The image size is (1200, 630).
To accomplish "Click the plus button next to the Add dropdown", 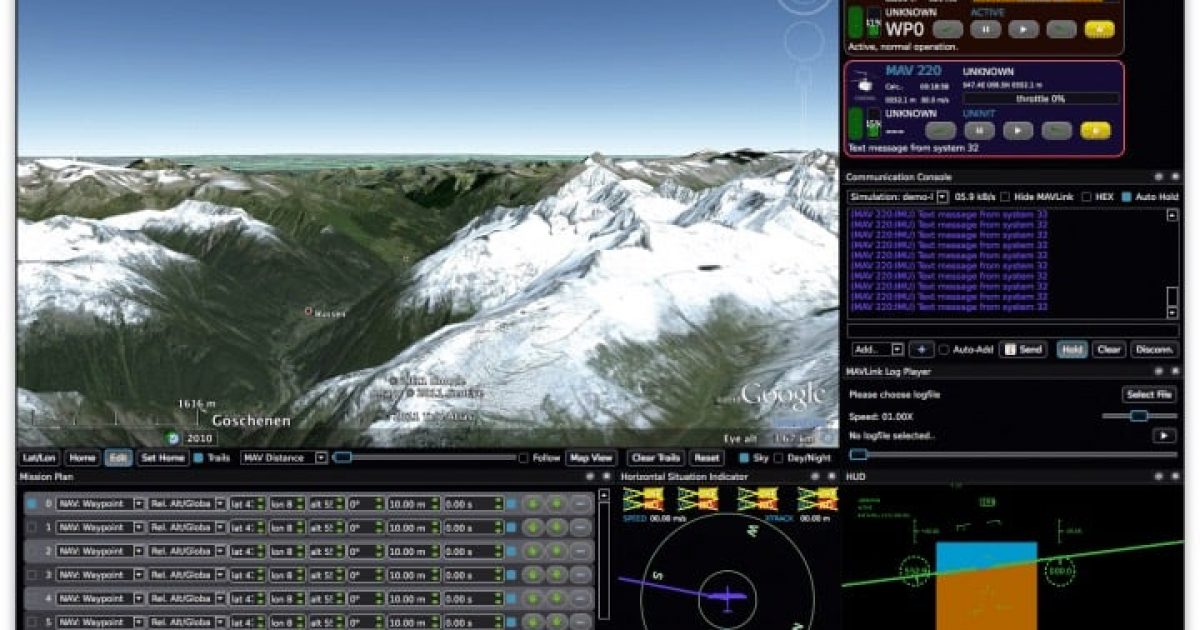I will tap(922, 349).
